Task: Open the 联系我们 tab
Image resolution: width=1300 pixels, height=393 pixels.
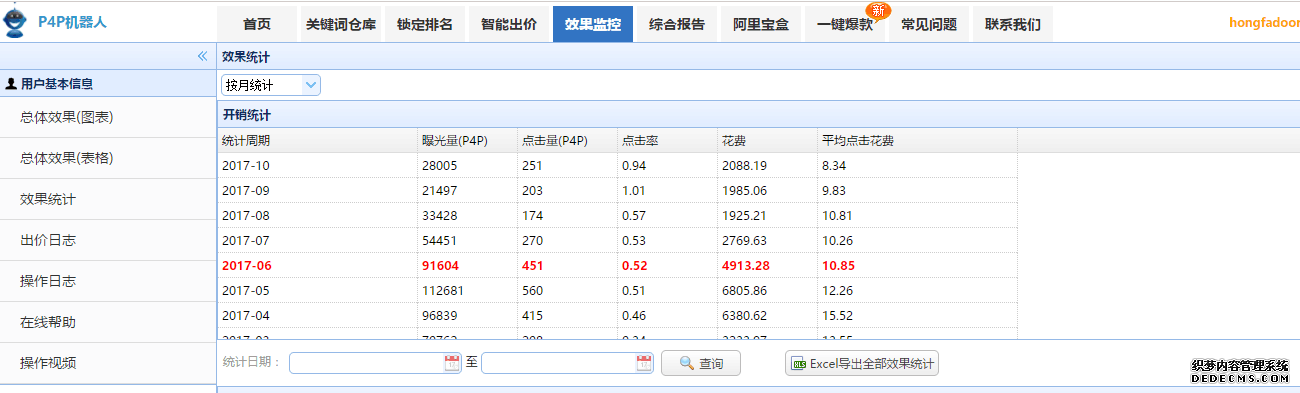Action: 1013,24
